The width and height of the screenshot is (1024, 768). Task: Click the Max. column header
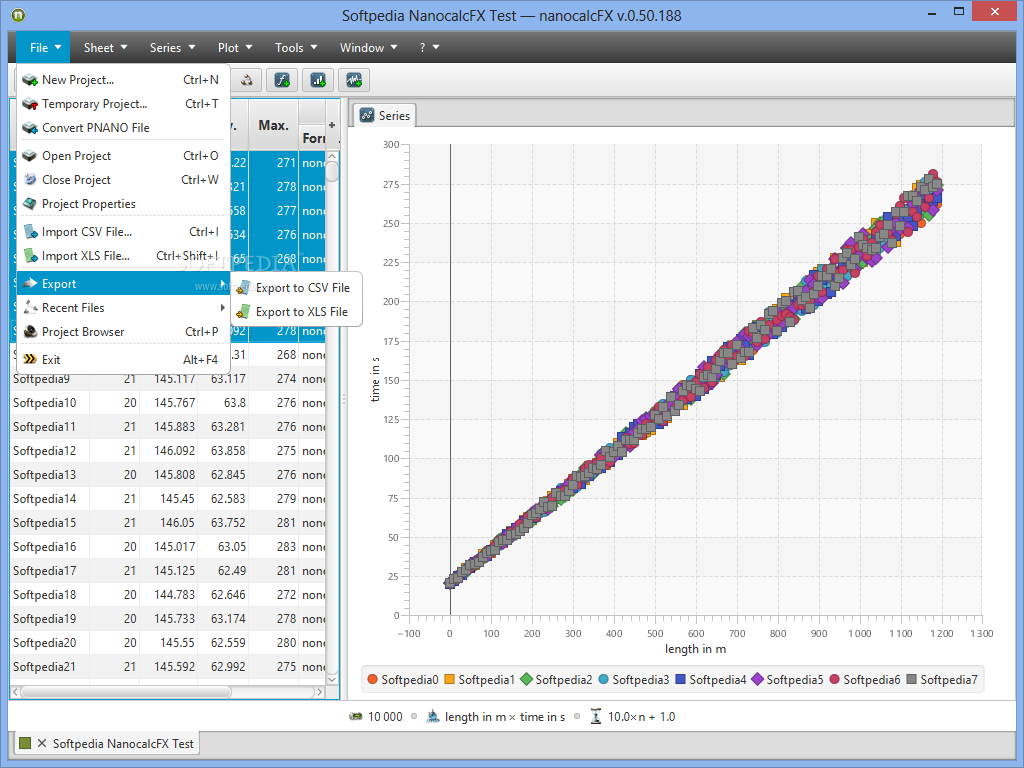(x=274, y=125)
